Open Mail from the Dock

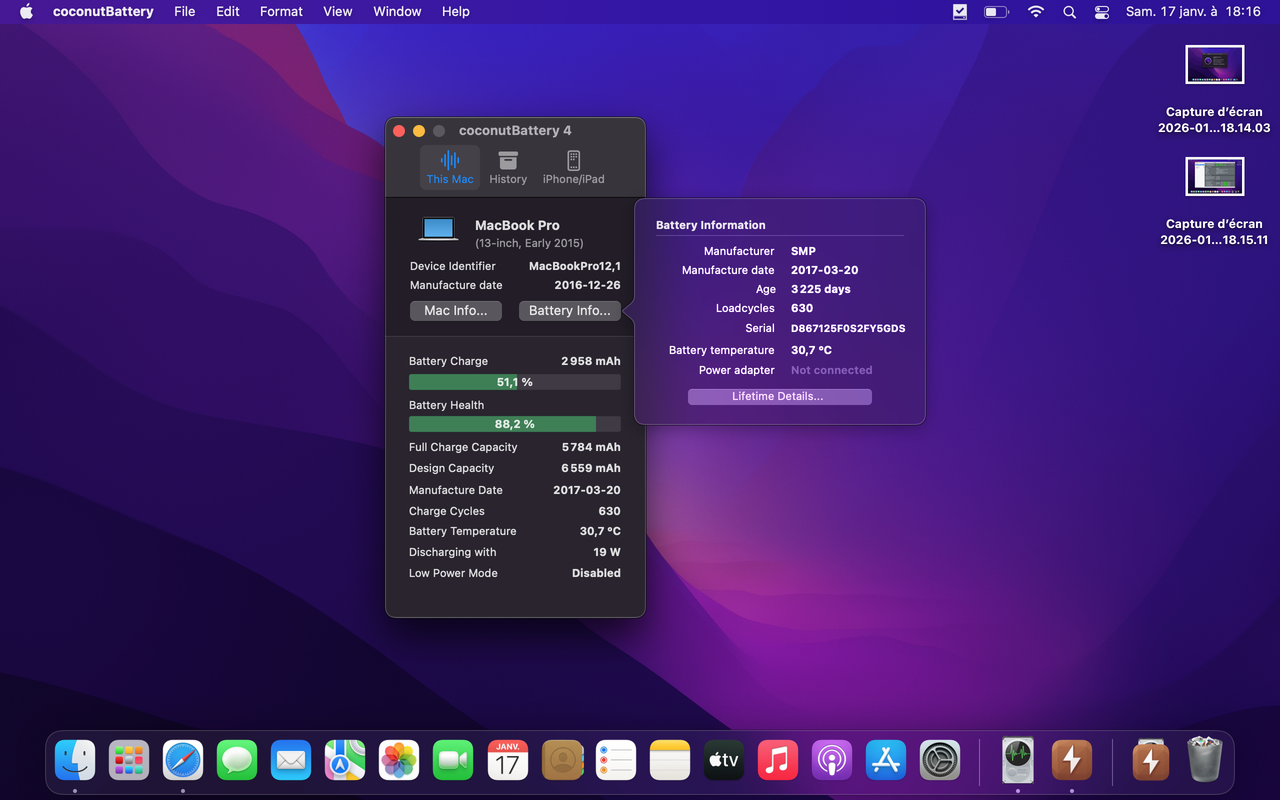click(291, 760)
